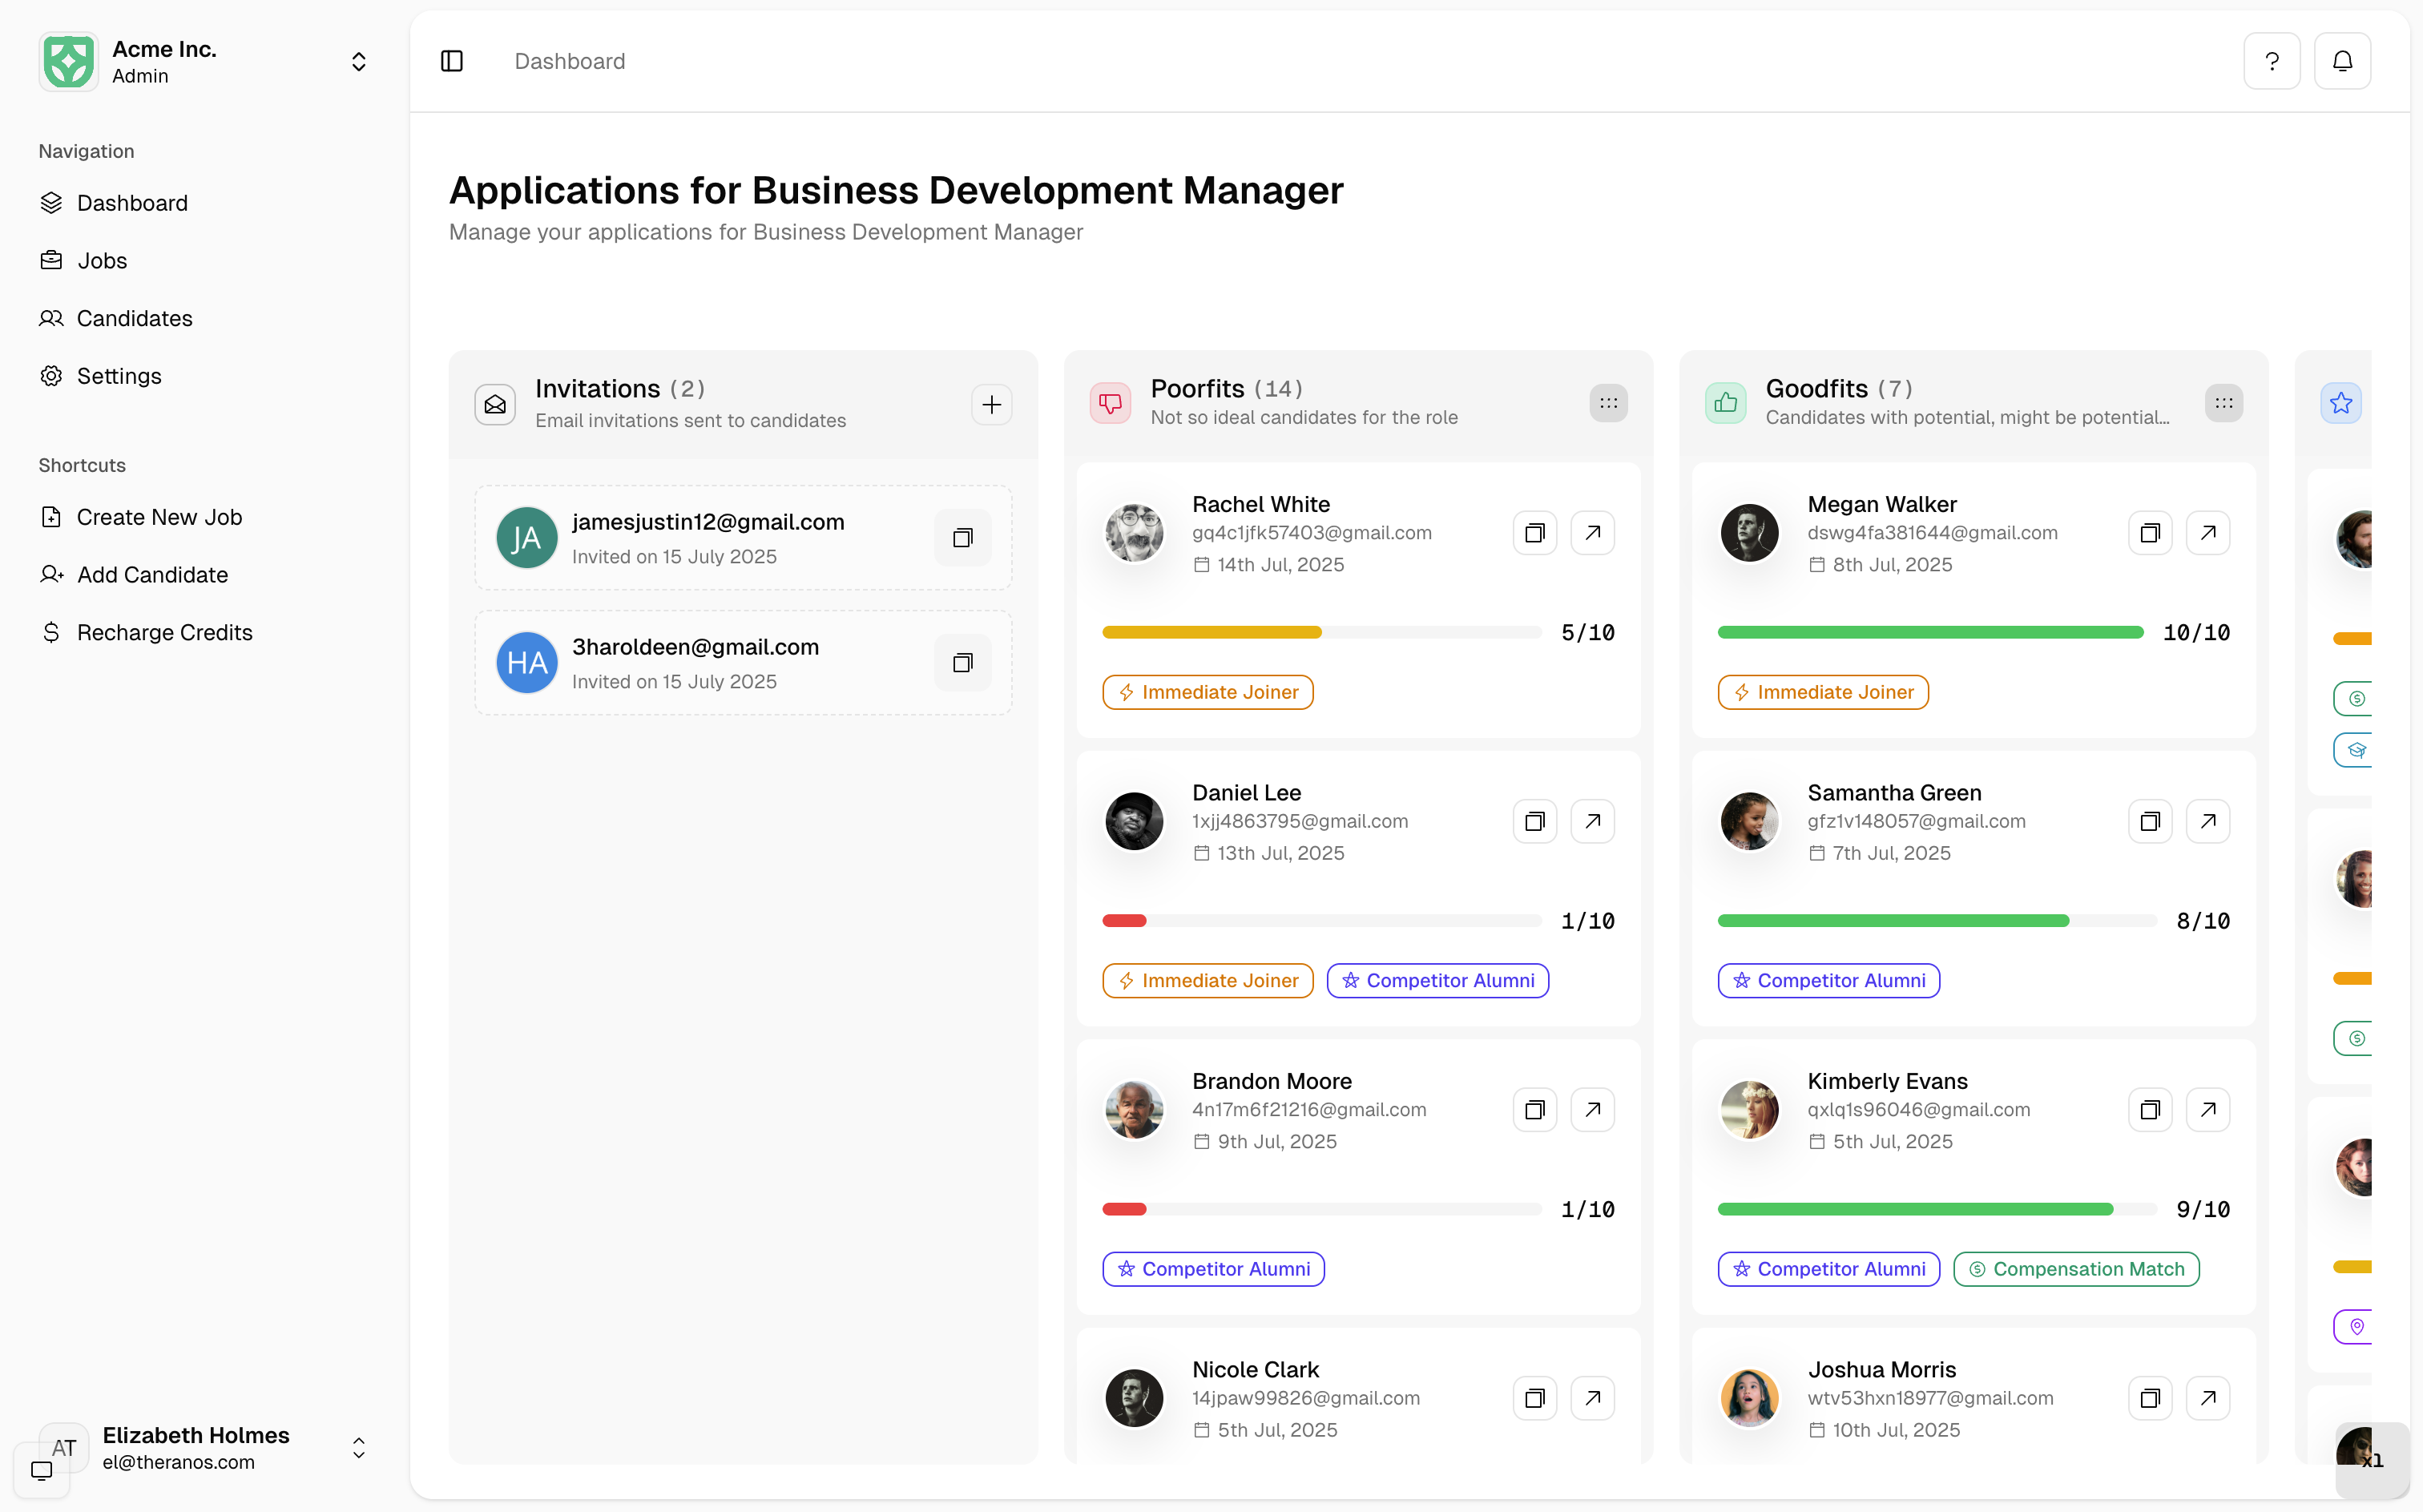This screenshot has height=1512, width=2423.
Task: Click Megan Walker's 10/10 score bar
Action: point(1930,632)
